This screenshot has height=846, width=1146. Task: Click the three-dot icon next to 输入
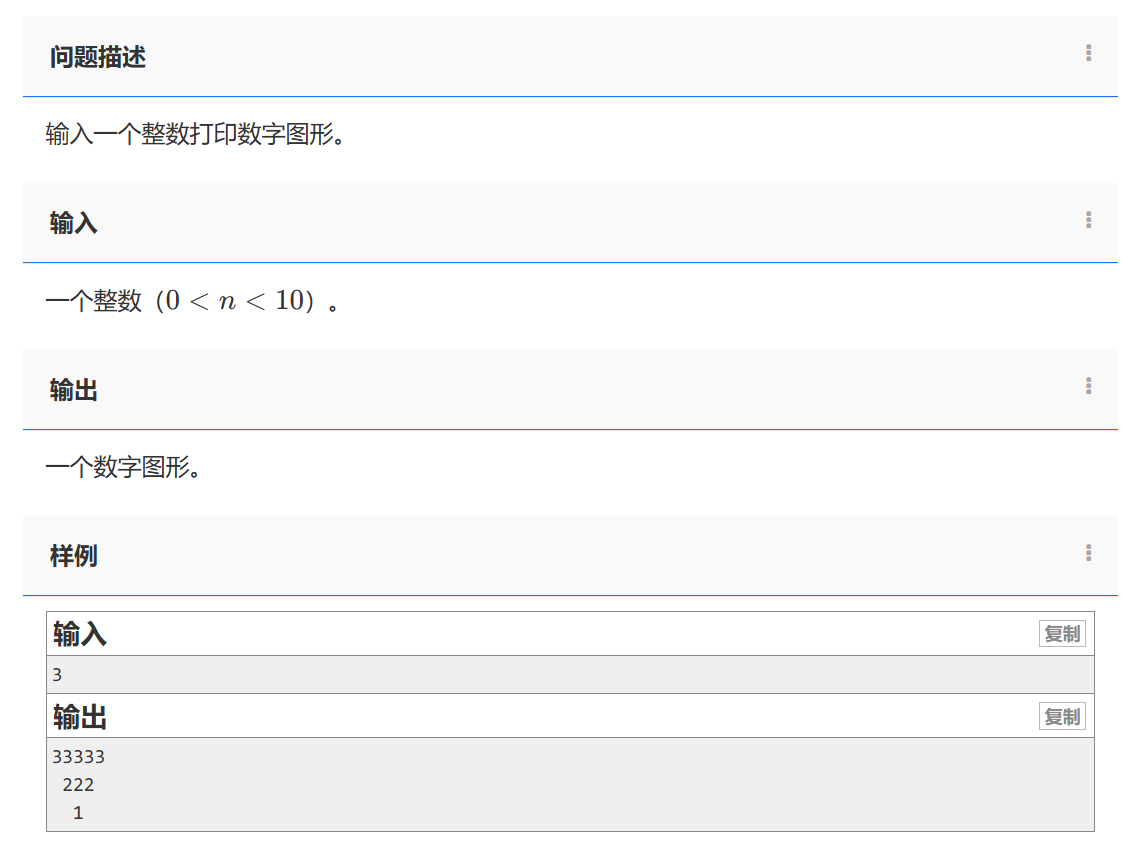point(1087,222)
